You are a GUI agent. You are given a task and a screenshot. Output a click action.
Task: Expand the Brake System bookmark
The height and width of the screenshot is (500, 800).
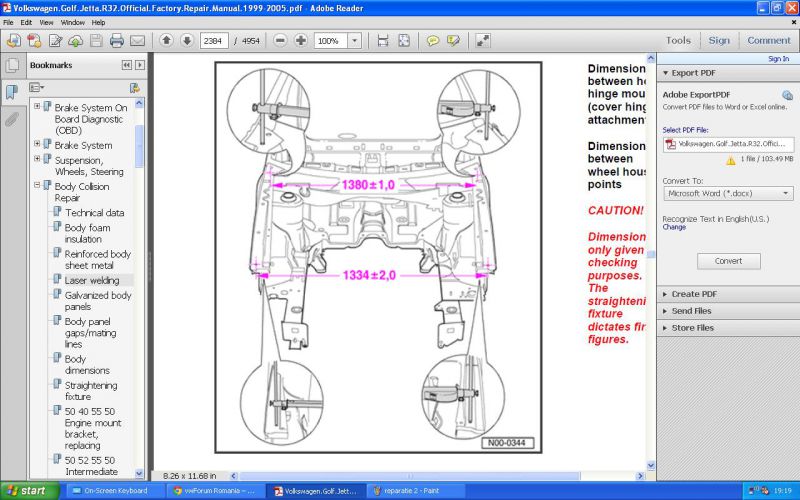coord(37,145)
